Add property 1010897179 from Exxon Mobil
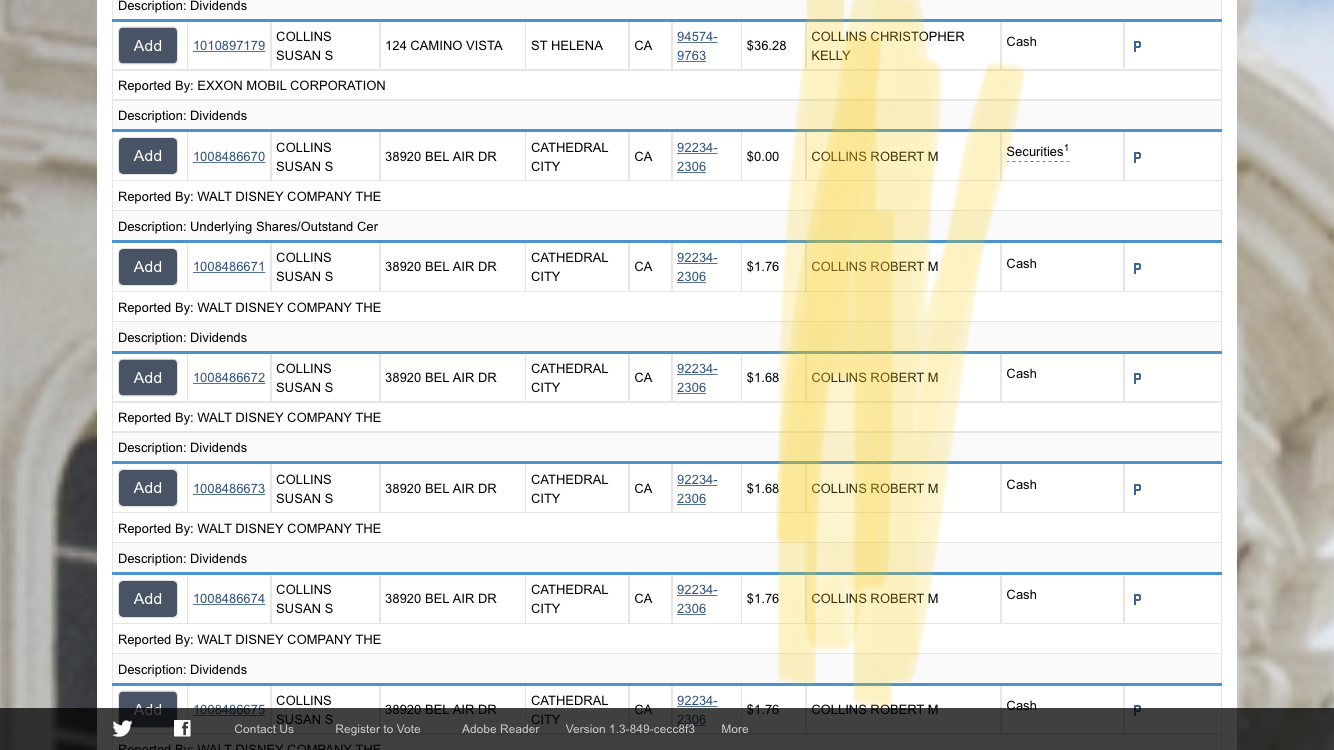Screen dimensions: 1334x750 (148, 46)
